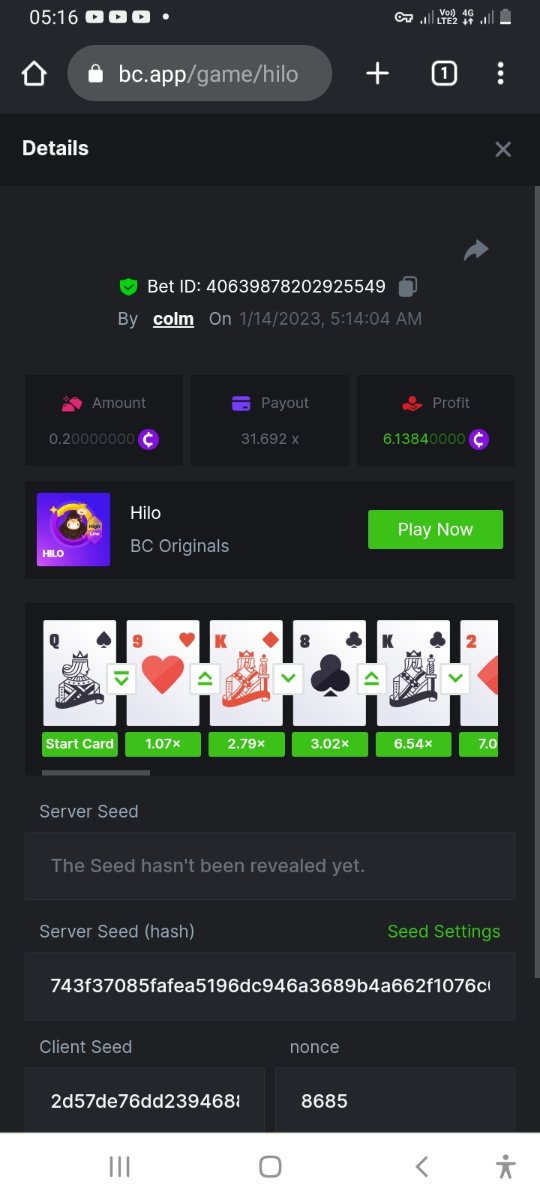Click the horizontal card list scrollbar
The image size is (540, 1200).
point(96,772)
